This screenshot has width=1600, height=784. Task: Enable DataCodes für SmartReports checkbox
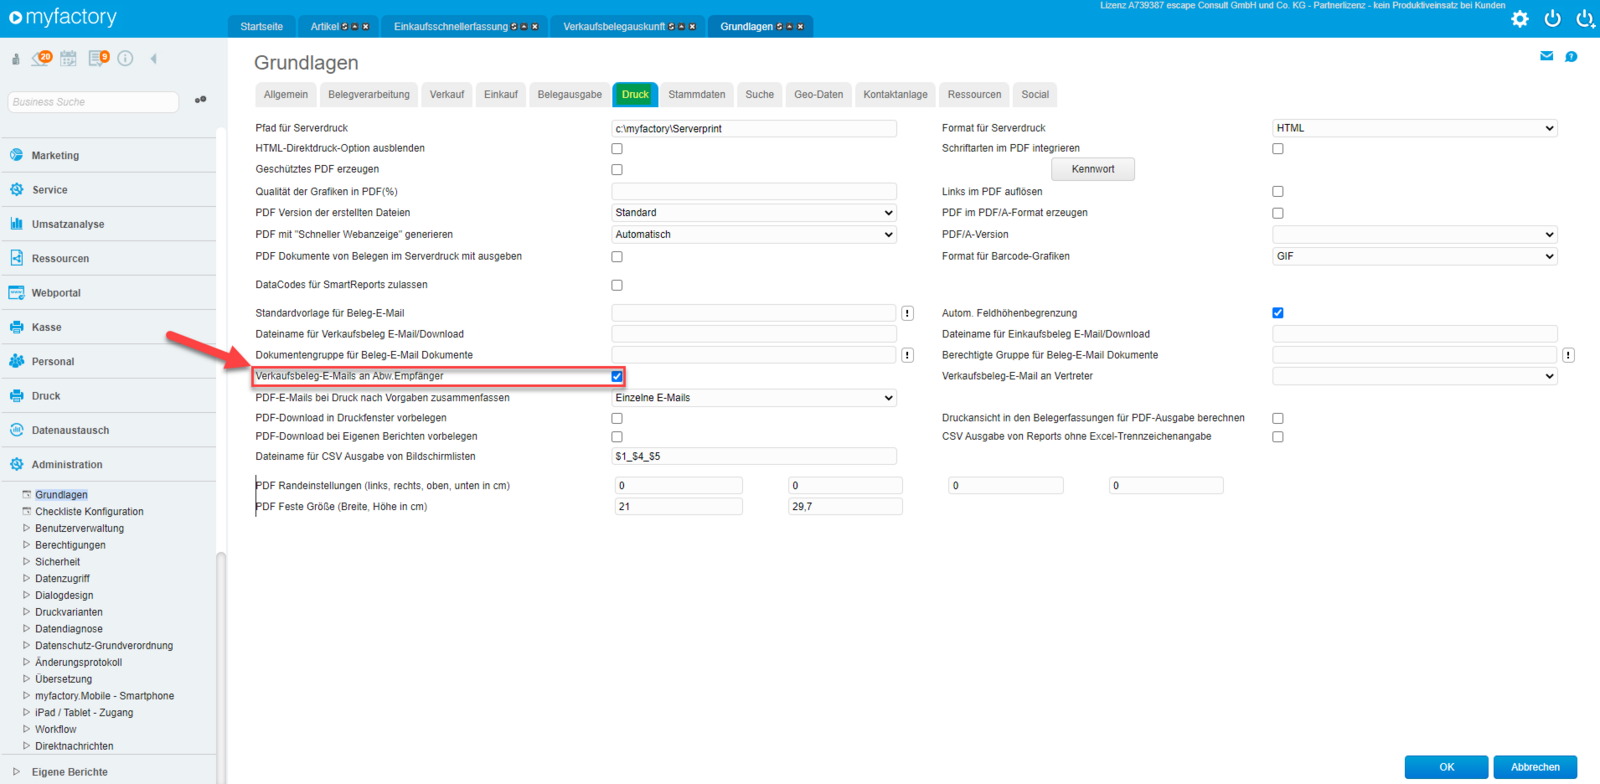click(x=617, y=285)
